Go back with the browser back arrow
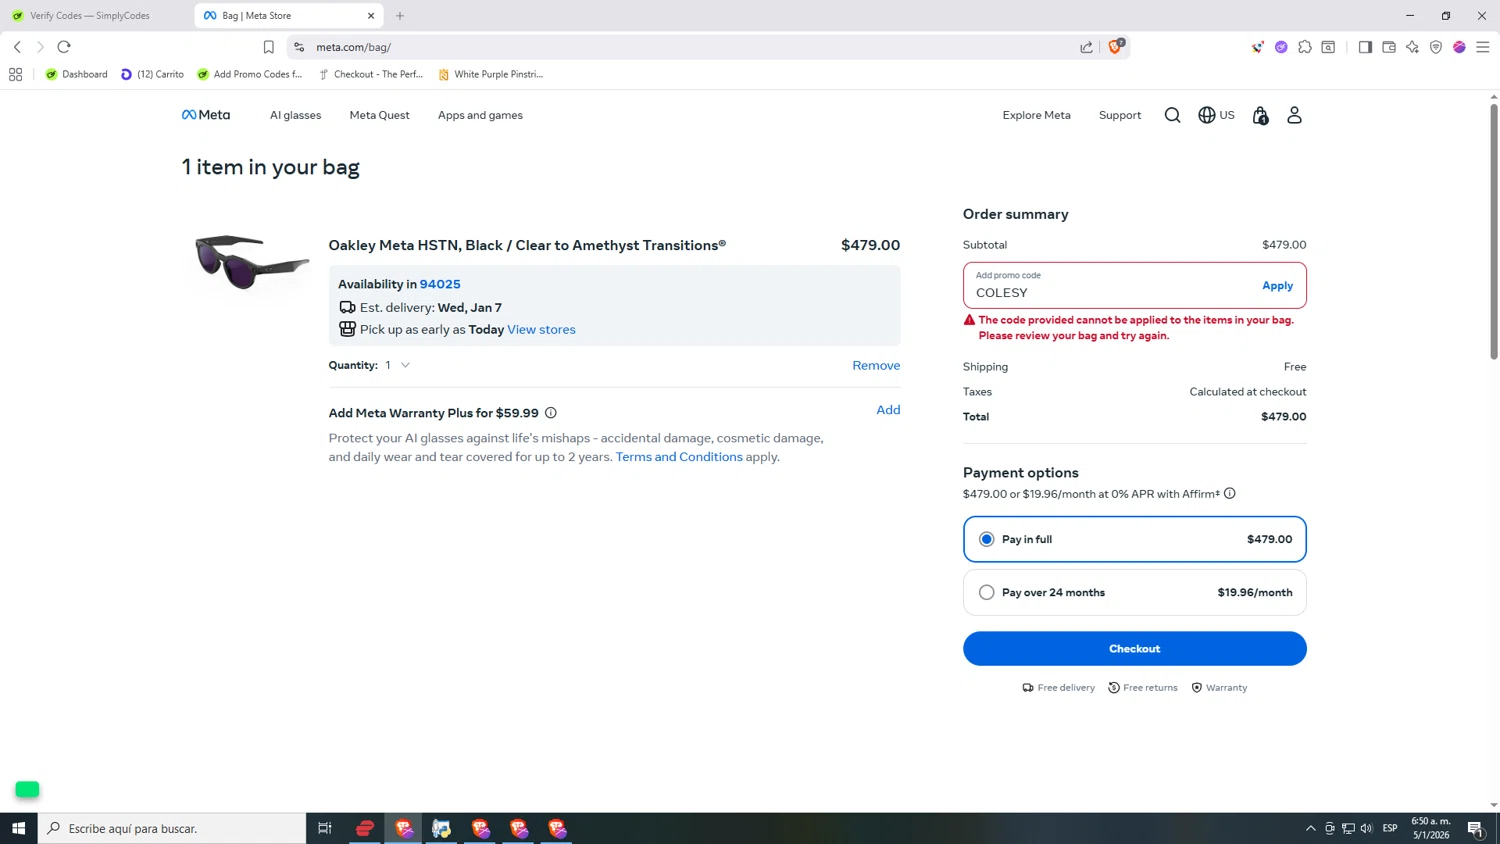This screenshot has width=1500, height=844. pyautogui.click(x=17, y=47)
